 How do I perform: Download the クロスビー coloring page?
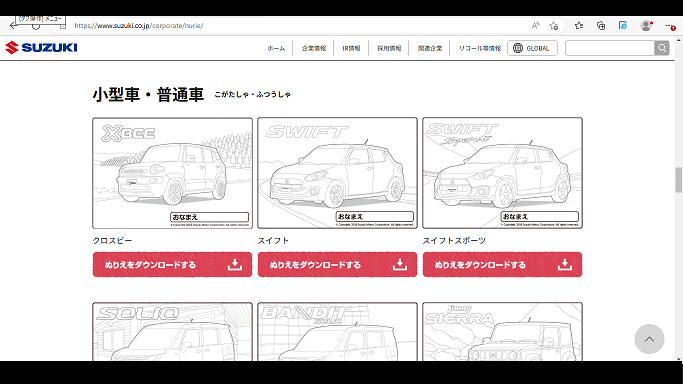tap(172, 264)
